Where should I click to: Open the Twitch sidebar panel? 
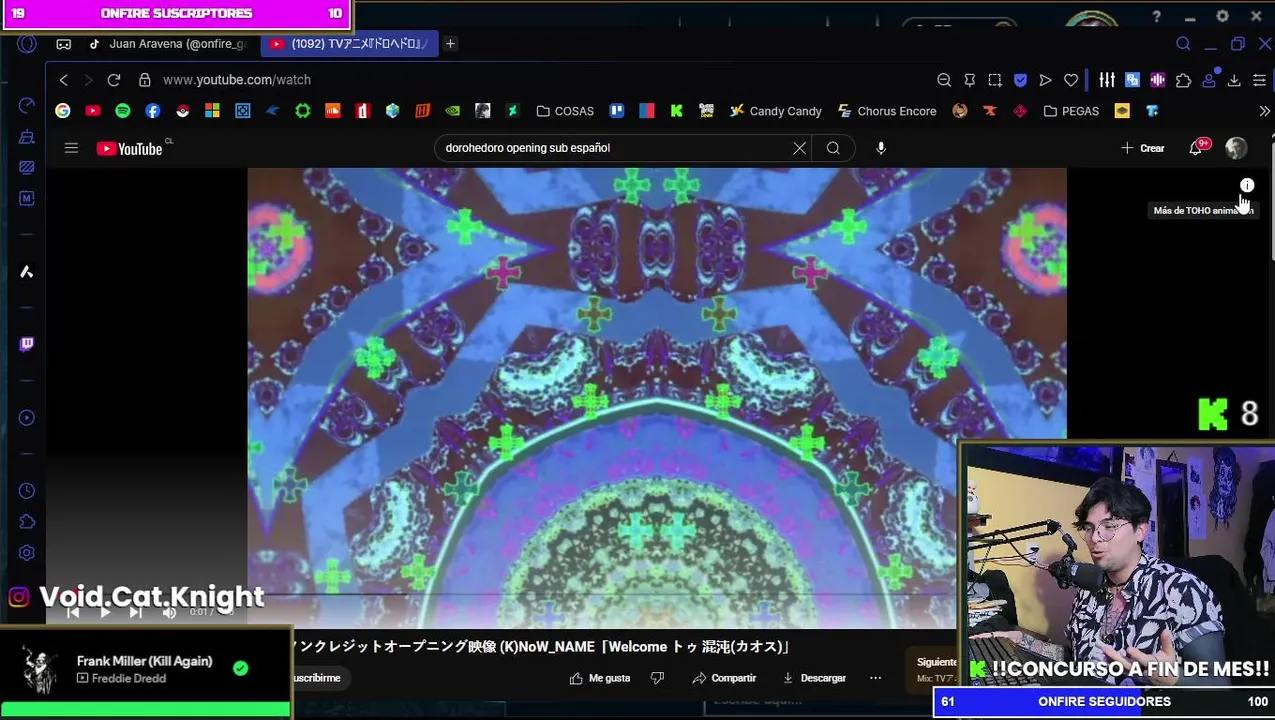point(27,344)
